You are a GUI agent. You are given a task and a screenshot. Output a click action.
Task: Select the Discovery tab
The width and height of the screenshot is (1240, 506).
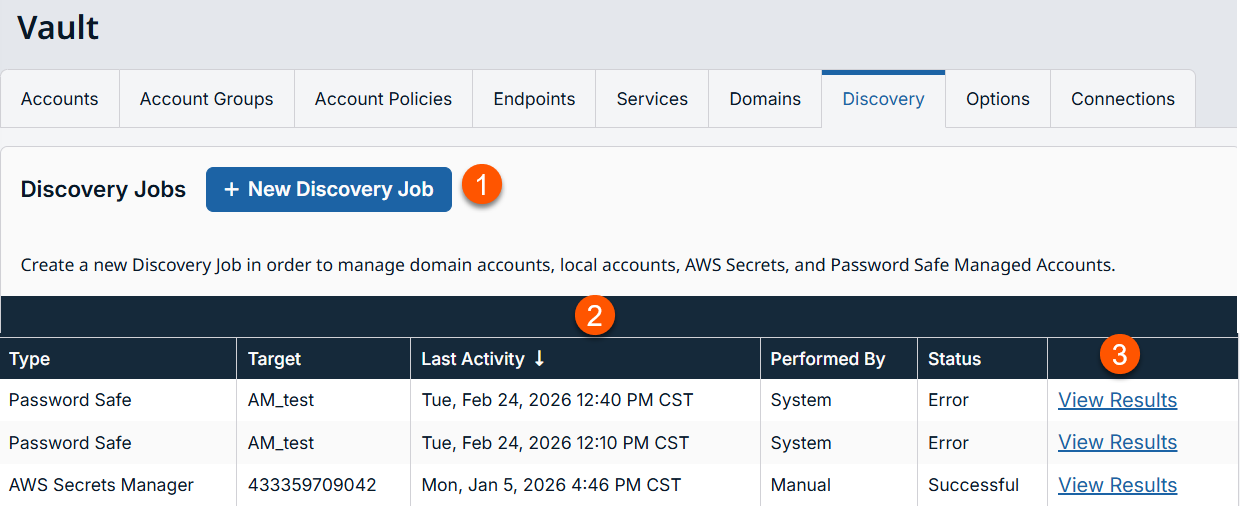[x=883, y=99]
